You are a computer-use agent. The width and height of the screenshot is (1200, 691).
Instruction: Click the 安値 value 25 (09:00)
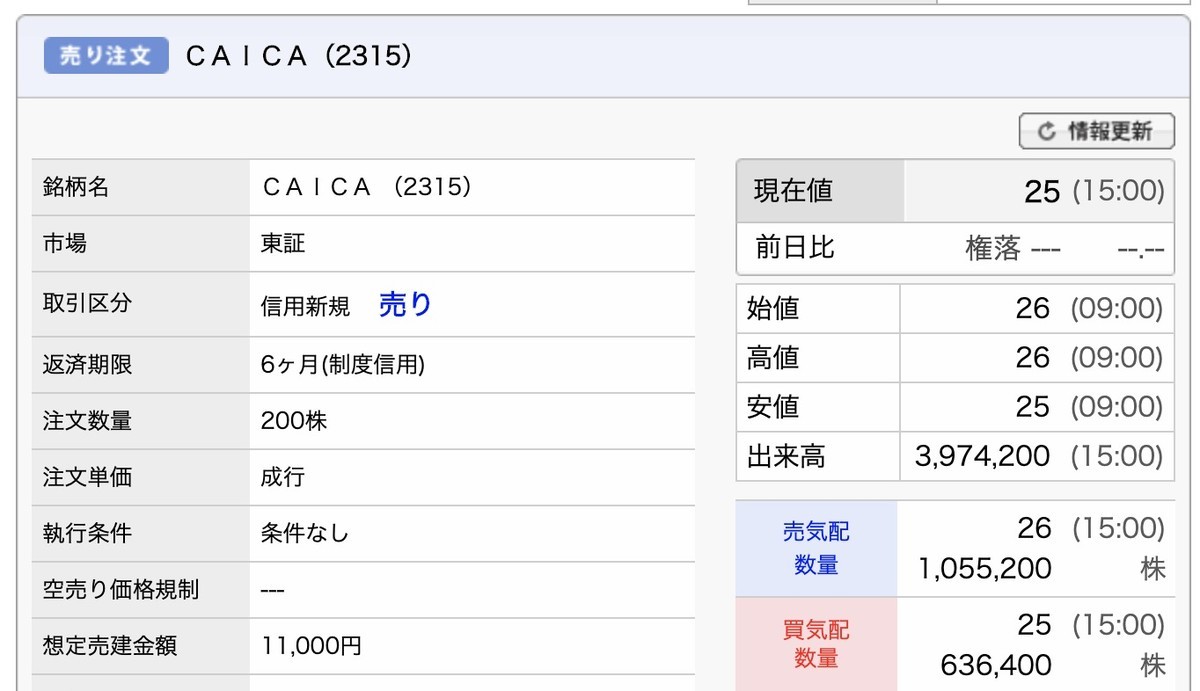point(1088,407)
